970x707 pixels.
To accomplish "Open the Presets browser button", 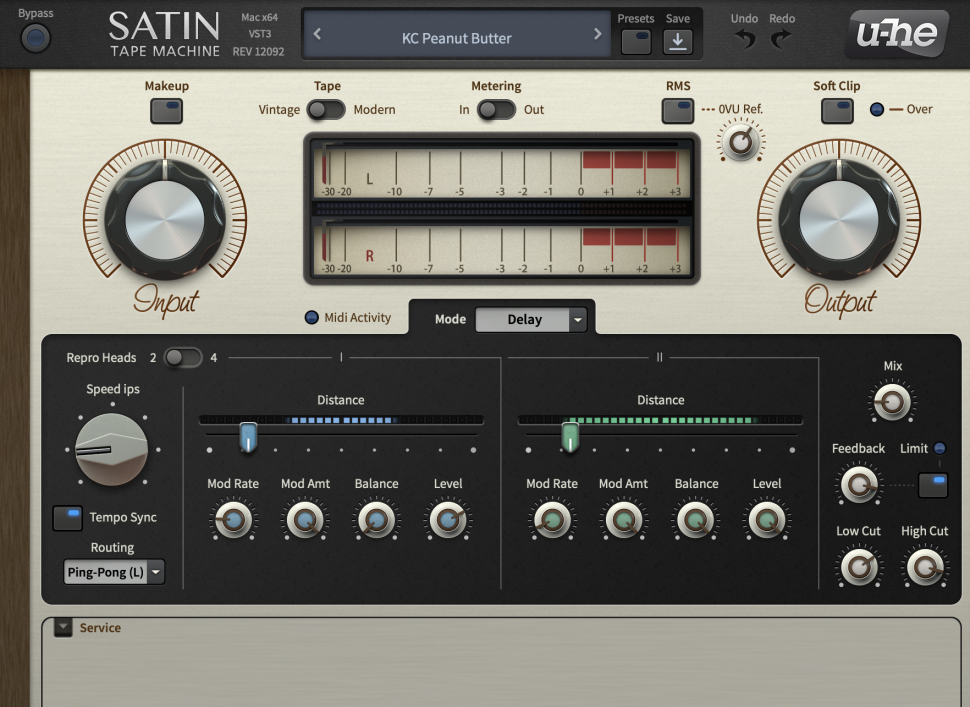I will coord(635,41).
